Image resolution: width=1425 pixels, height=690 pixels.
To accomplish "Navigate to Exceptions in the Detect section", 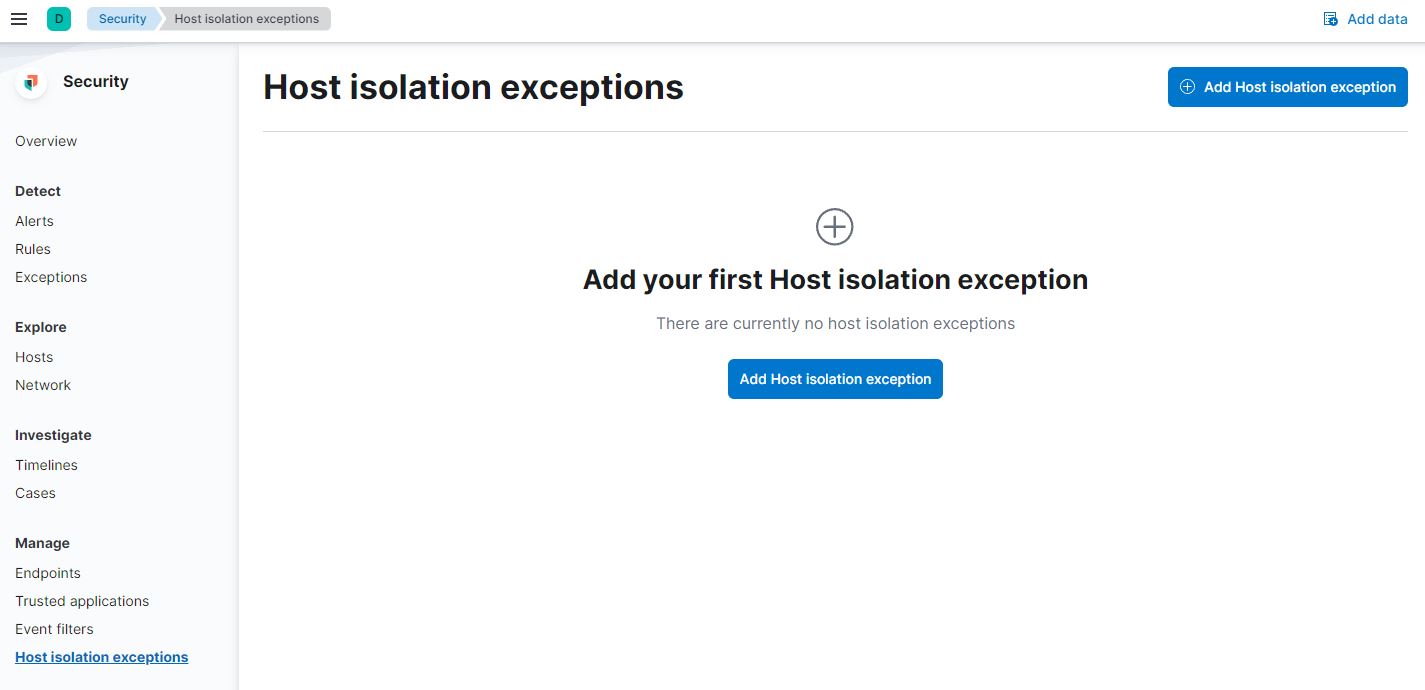I will [50, 277].
